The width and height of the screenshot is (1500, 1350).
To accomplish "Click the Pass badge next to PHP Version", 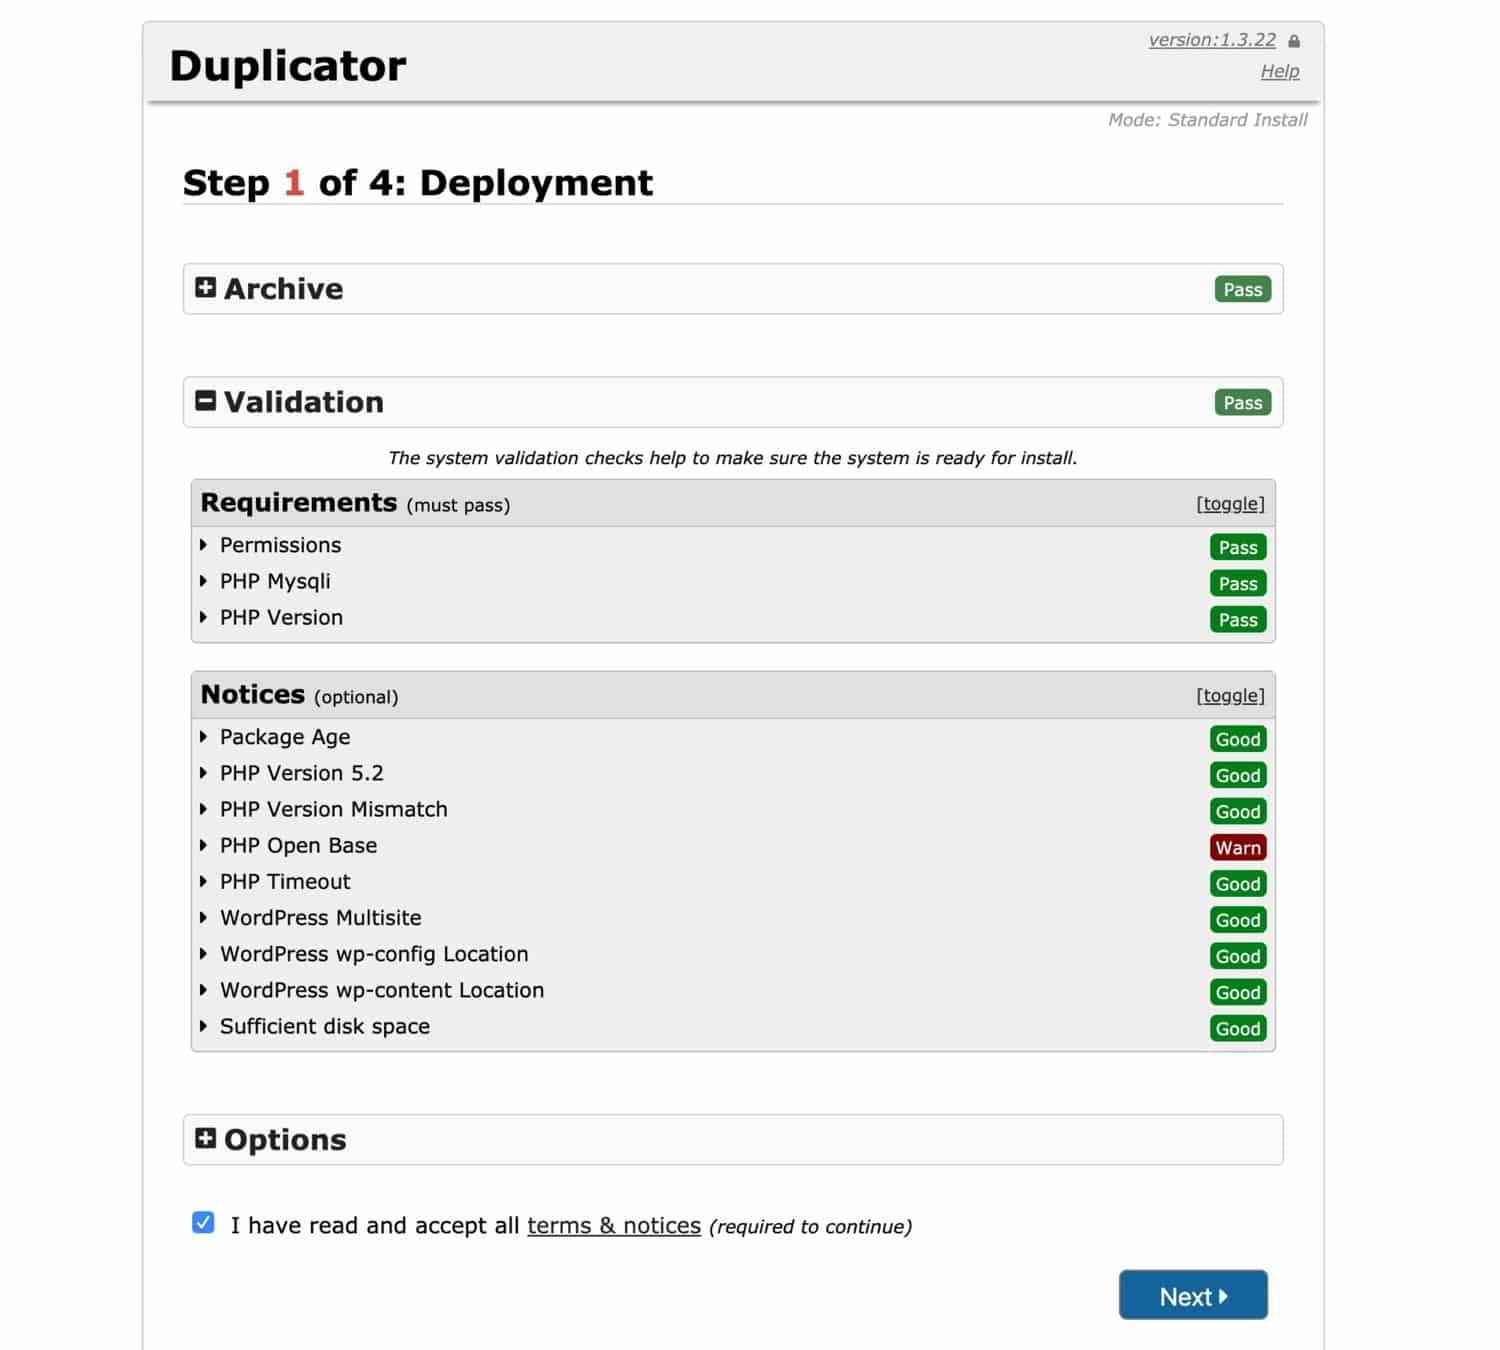I will point(1238,619).
